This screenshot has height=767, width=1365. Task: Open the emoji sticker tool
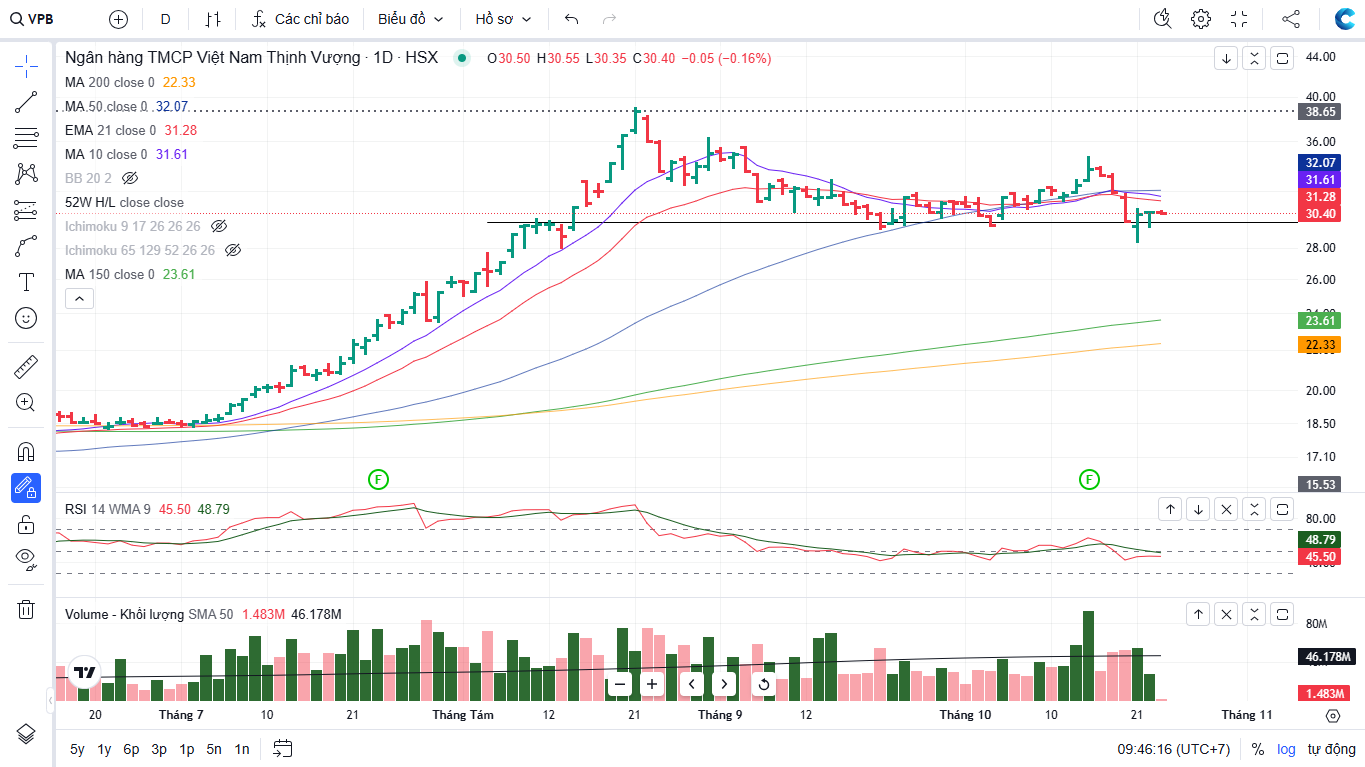(26, 318)
